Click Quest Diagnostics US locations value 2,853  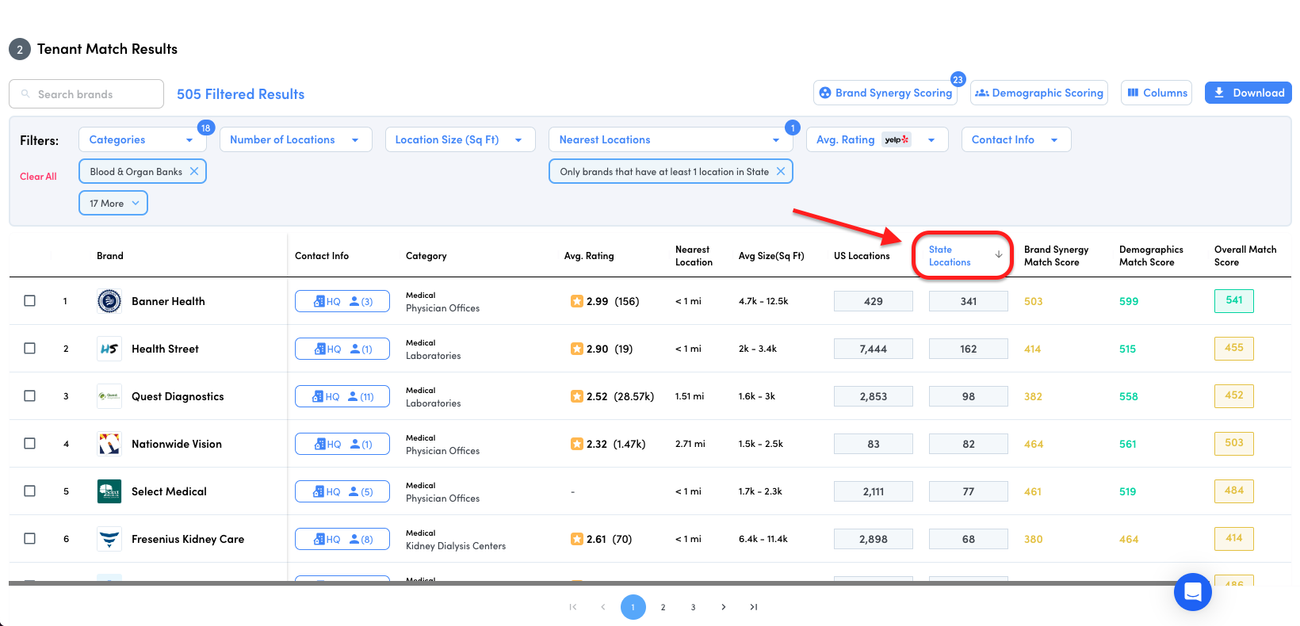pos(873,396)
